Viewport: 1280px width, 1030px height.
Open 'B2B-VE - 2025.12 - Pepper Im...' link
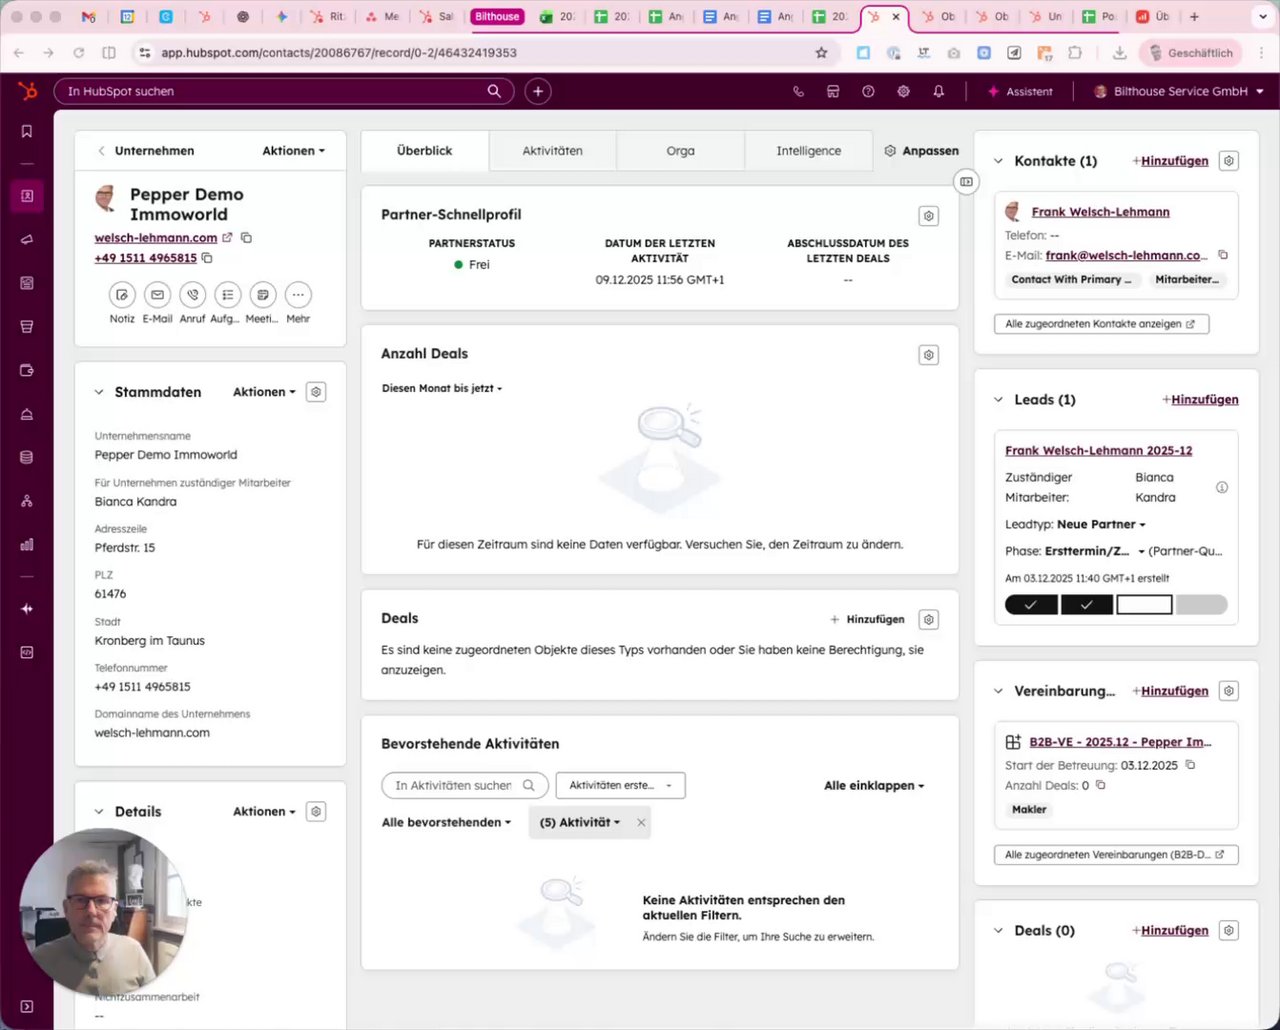tap(1120, 742)
